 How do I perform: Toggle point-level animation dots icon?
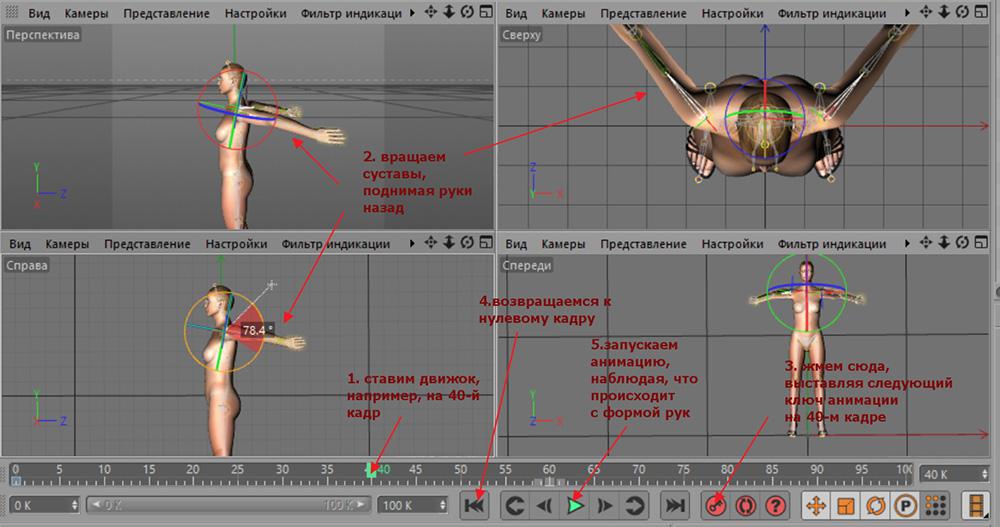[x=936, y=506]
